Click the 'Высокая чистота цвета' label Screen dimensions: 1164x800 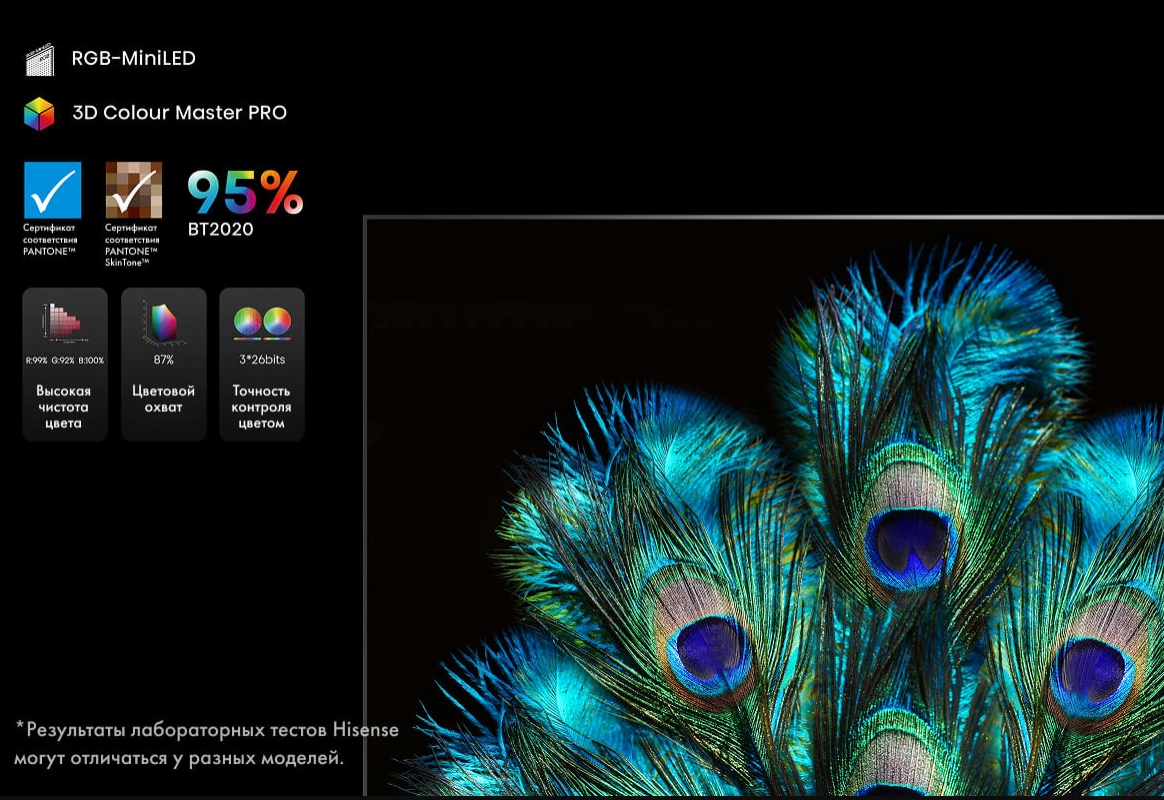(x=63, y=407)
